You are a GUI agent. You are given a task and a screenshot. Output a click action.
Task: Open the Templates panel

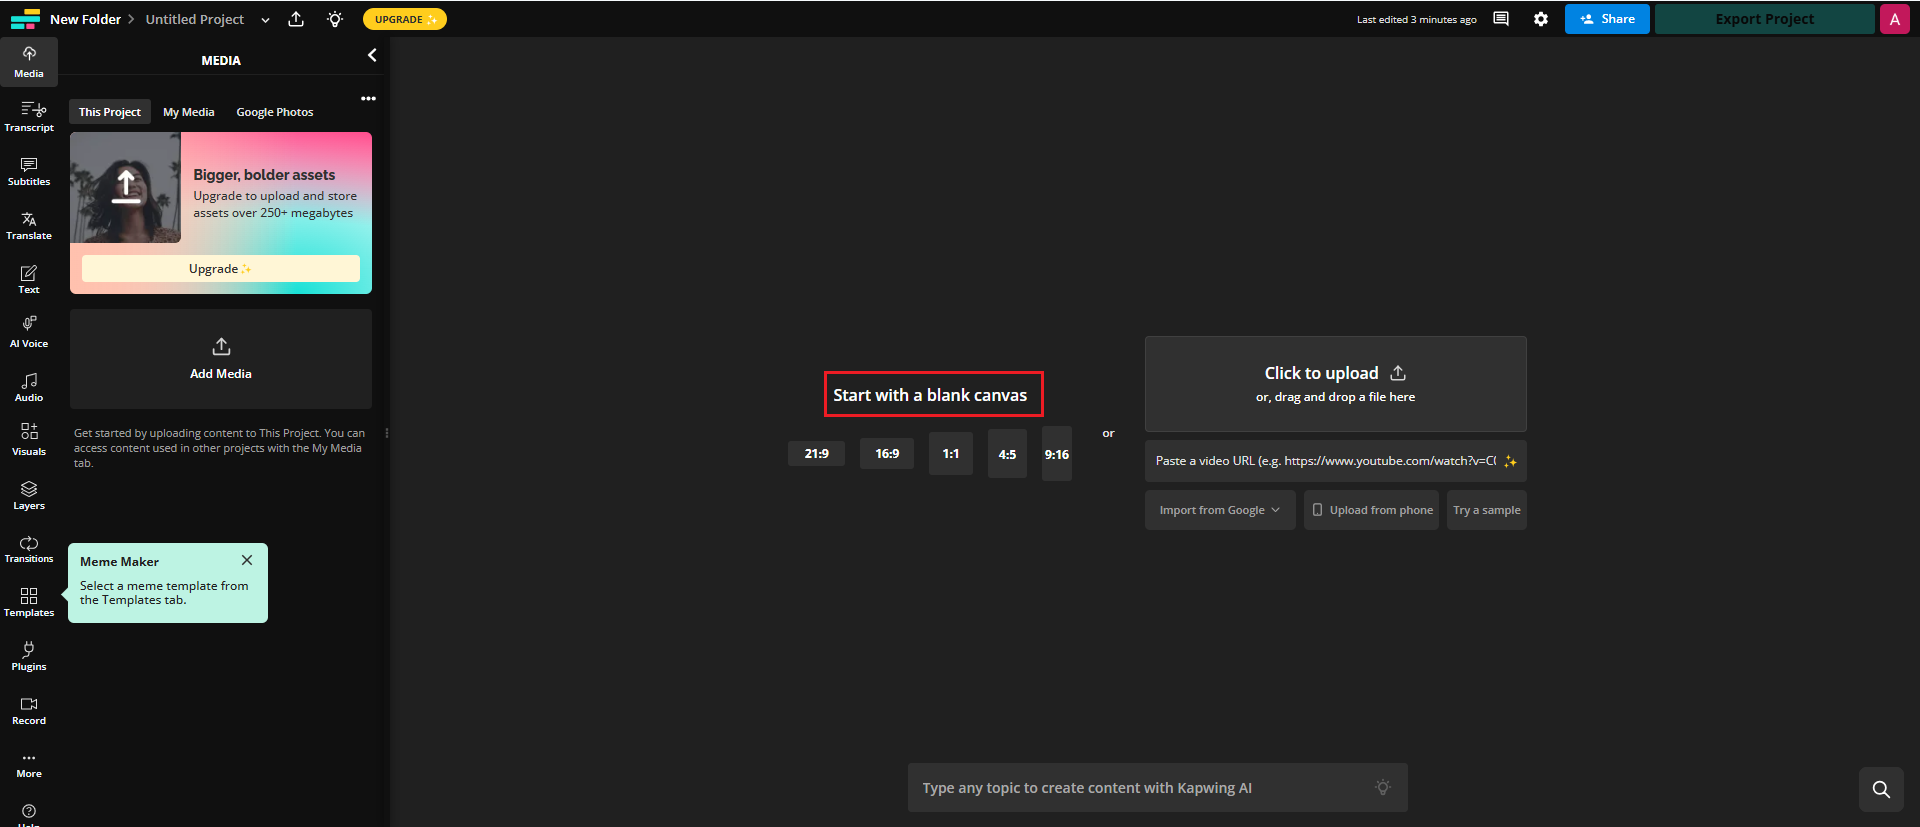29,602
